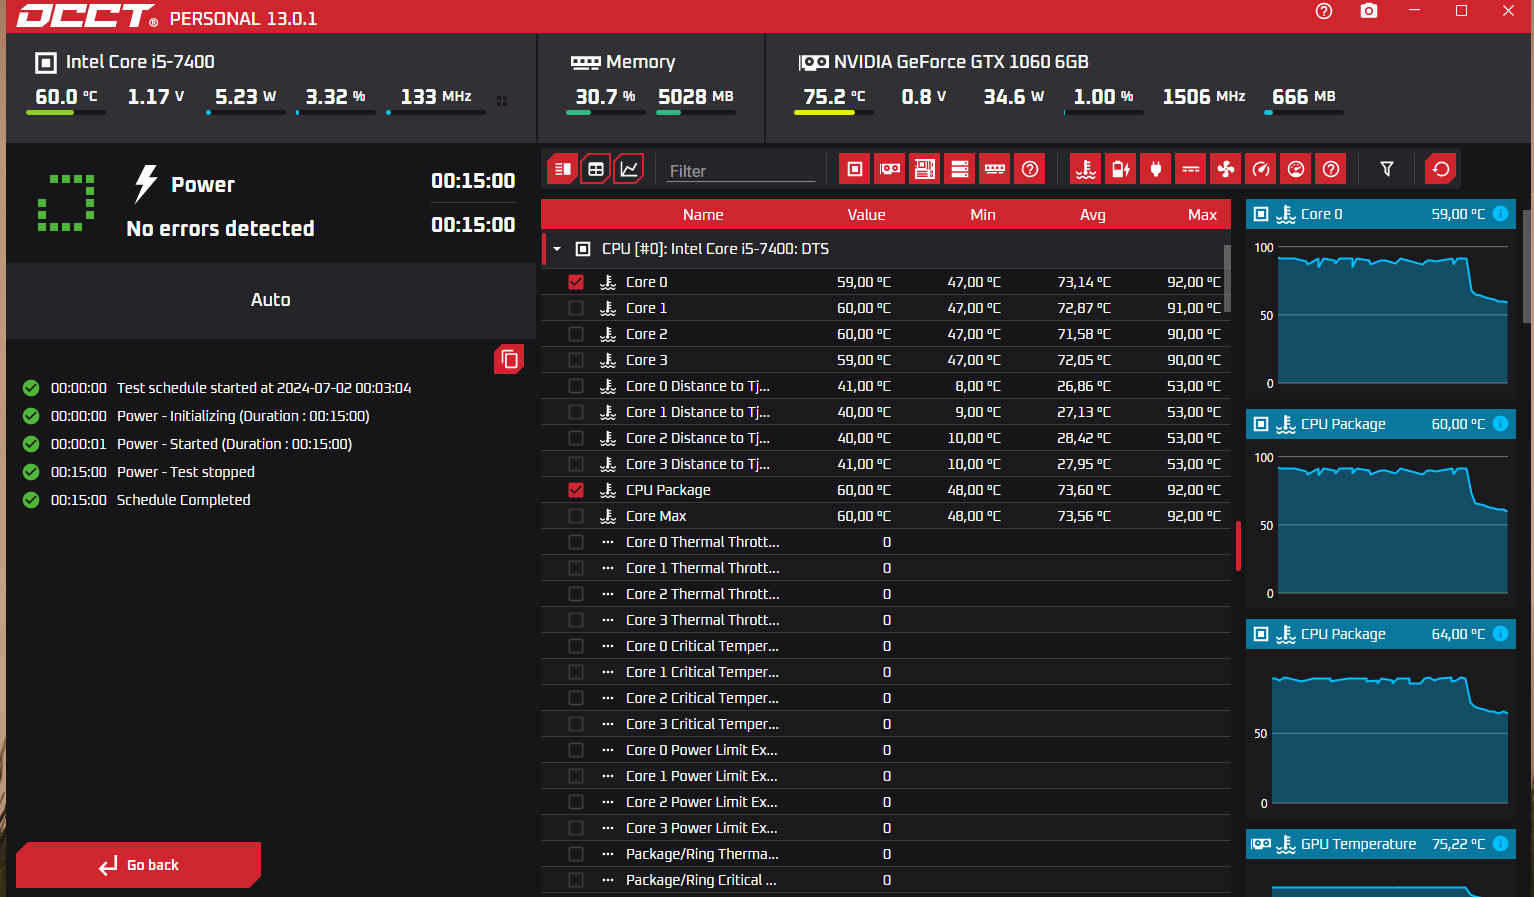This screenshot has height=897, width=1534.
Task: Filter sensors by storage drive icon
Action: (x=960, y=169)
